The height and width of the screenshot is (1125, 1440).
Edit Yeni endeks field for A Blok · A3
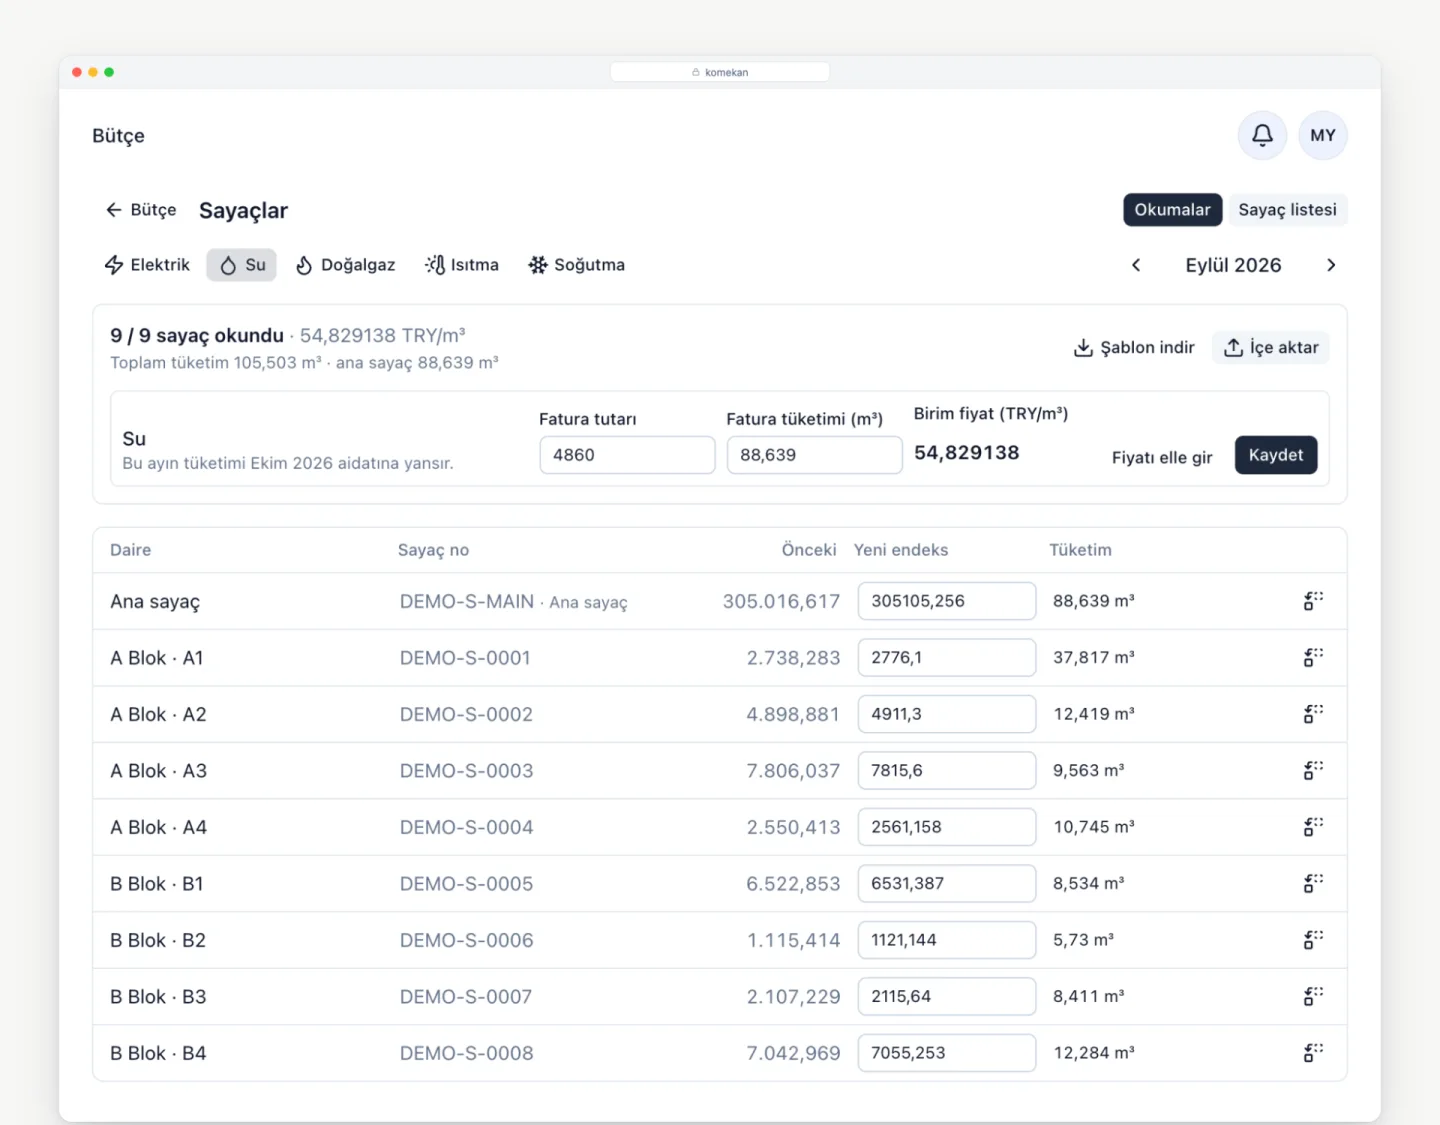click(x=946, y=770)
